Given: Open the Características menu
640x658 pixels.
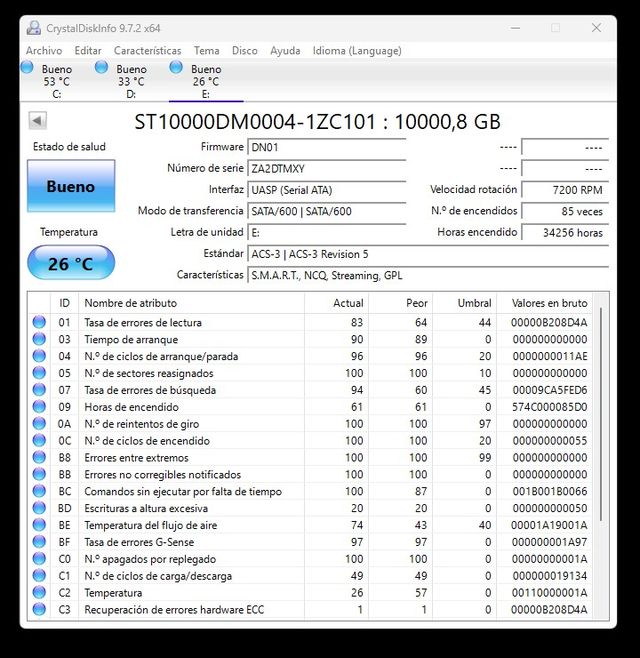Looking at the screenshot, I should coord(147,51).
